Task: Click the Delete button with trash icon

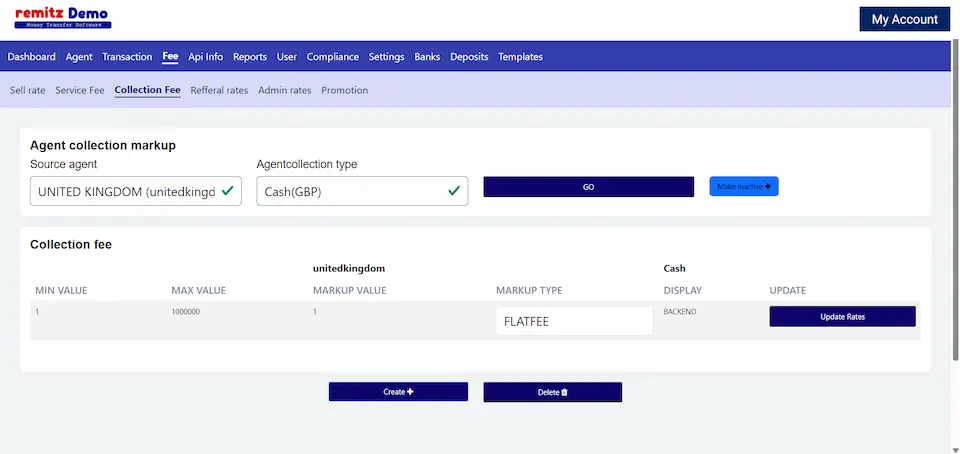Action: [x=552, y=392]
